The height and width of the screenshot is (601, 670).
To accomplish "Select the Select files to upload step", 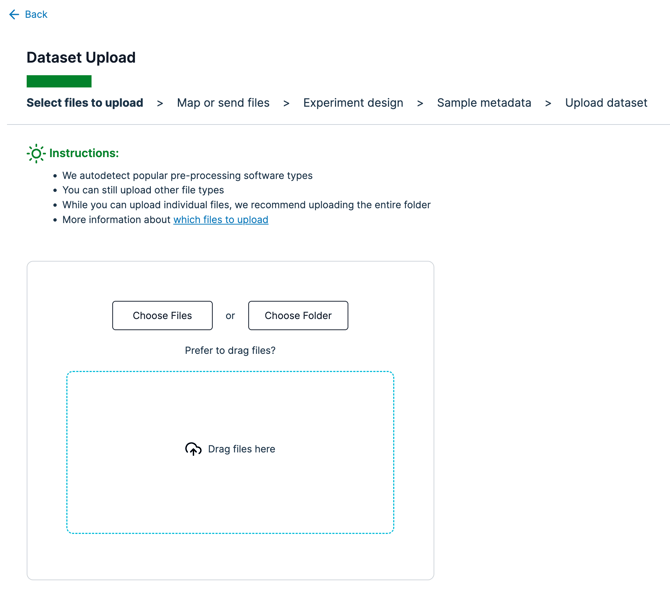I will 85,103.
